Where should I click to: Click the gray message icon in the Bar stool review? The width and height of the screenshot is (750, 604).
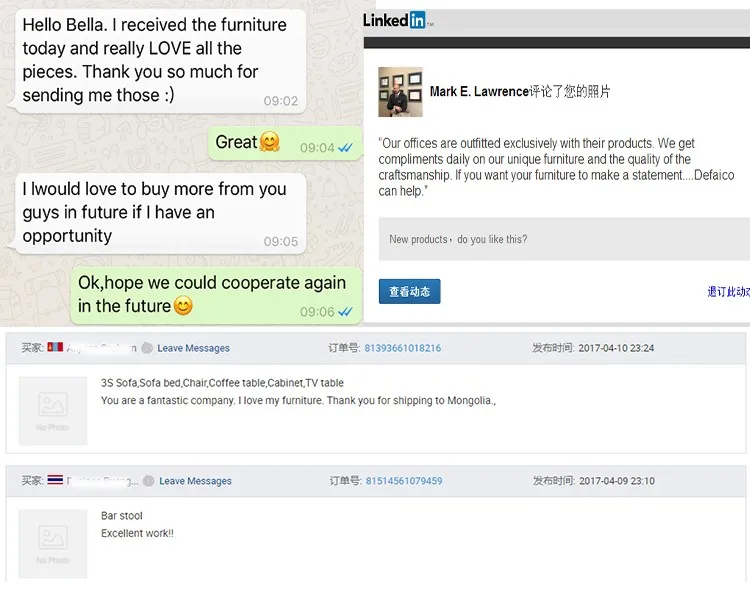tap(148, 481)
